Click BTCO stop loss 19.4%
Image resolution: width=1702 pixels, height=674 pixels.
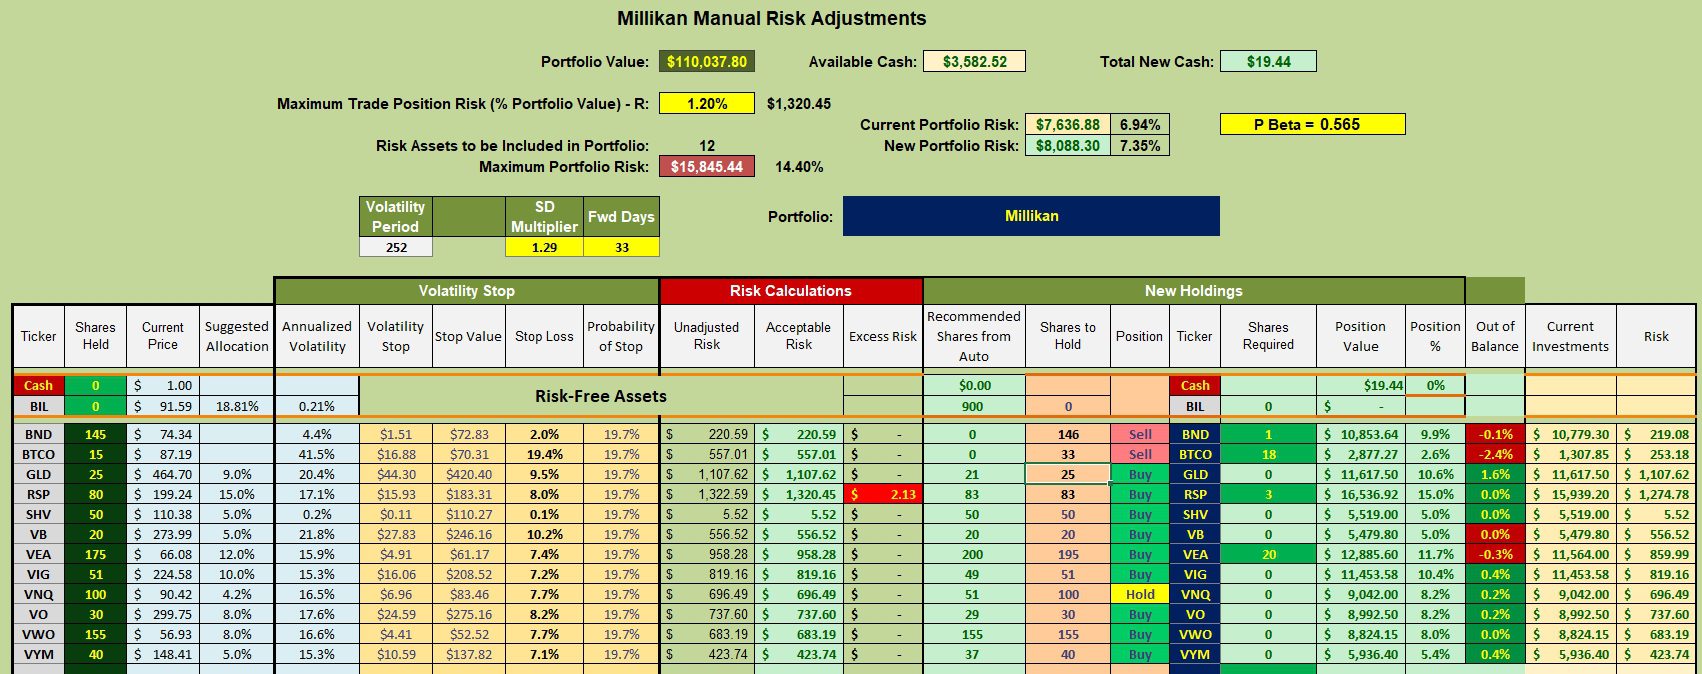[x=544, y=454]
